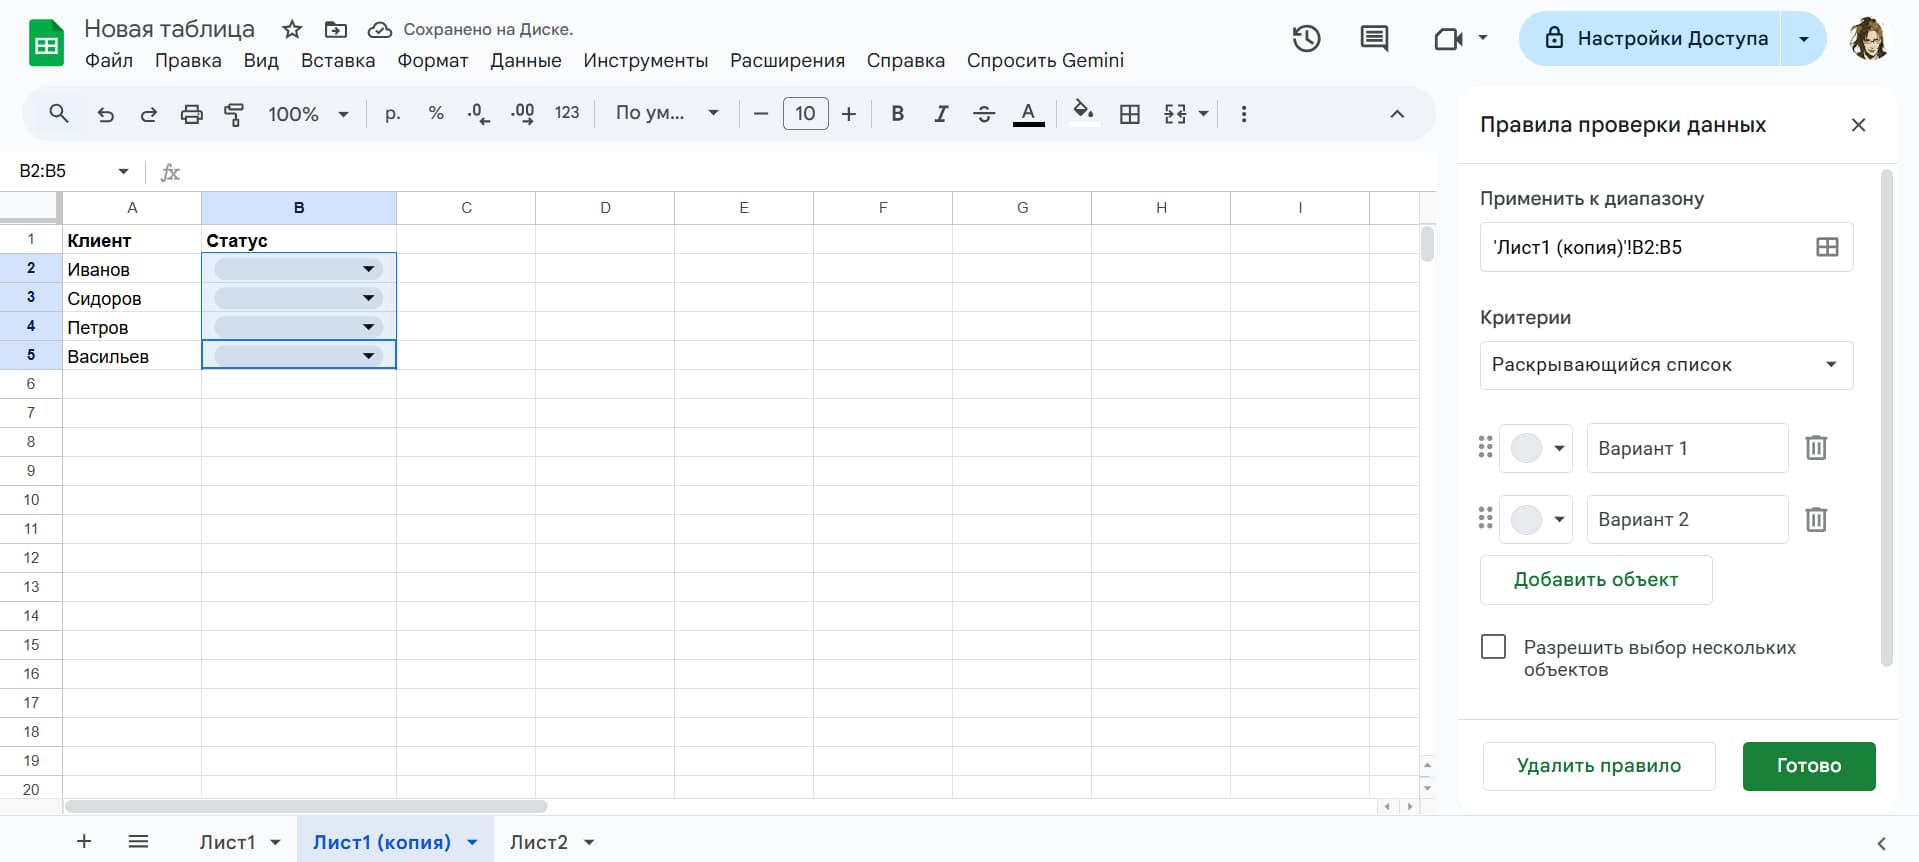
Task: Open the 100% zoom dropdown
Action: [x=308, y=114]
